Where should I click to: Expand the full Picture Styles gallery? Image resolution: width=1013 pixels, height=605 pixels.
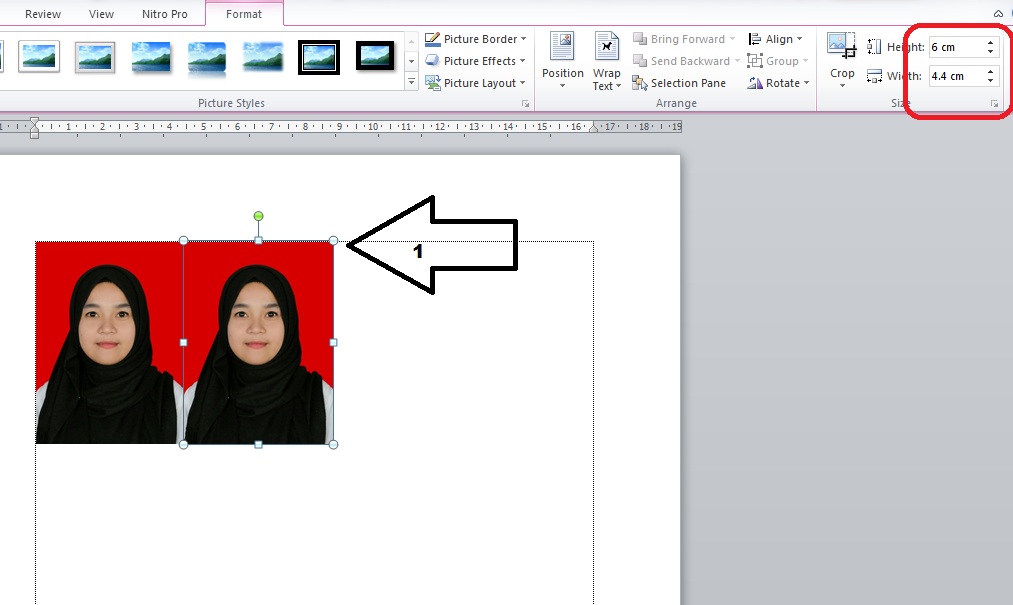(412, 82)
